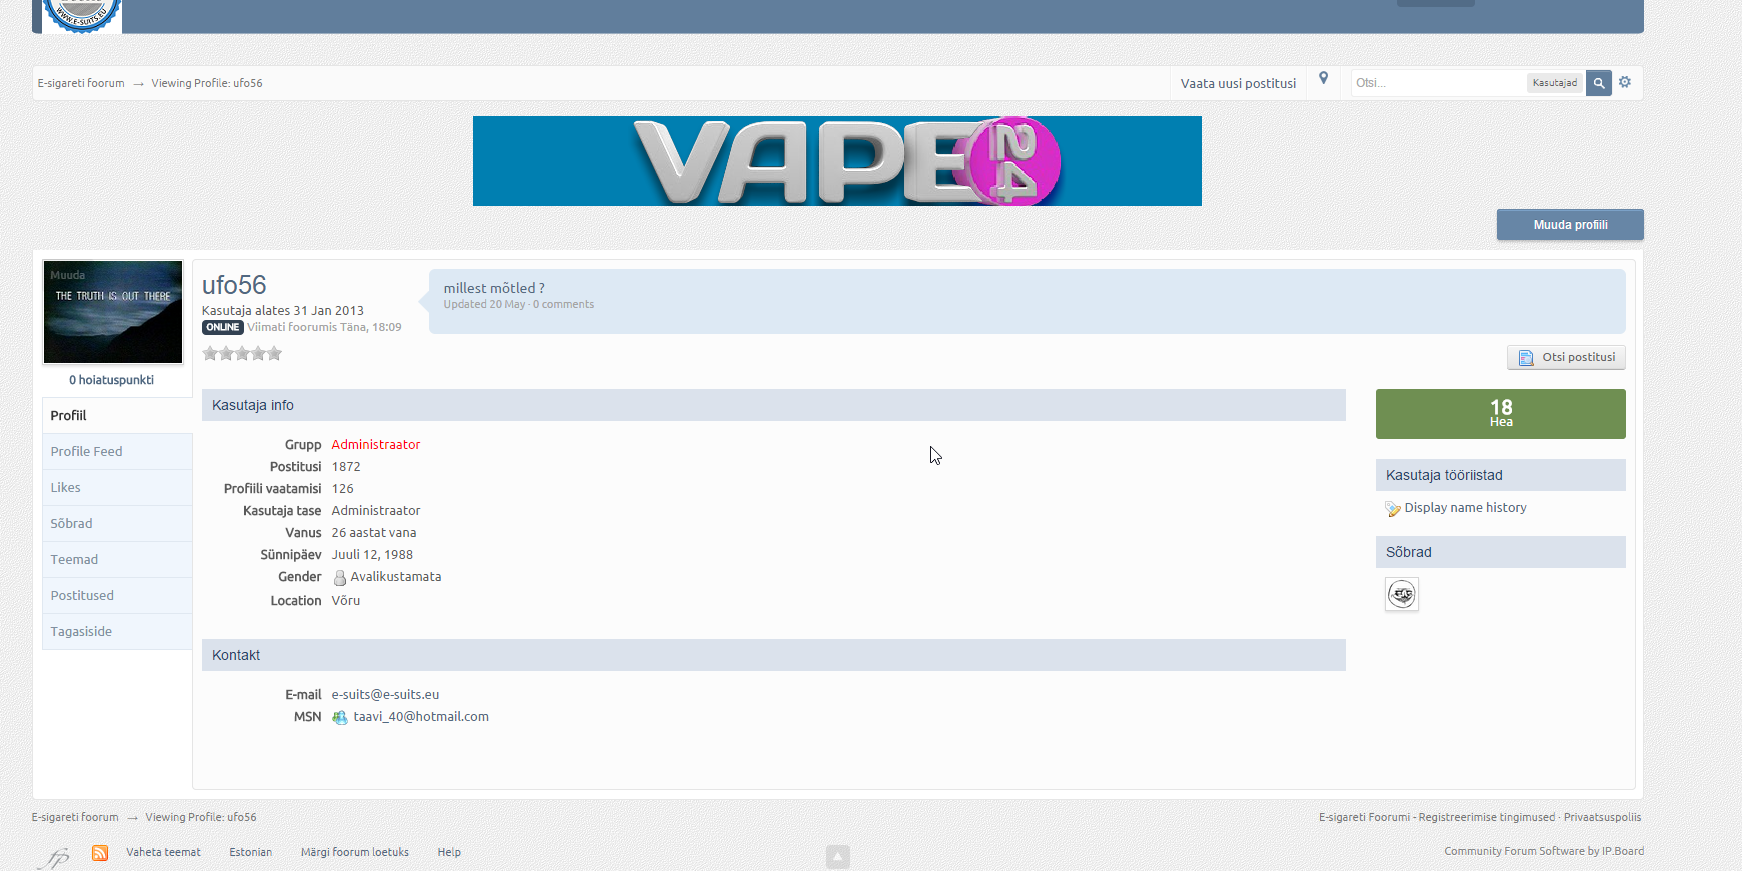Screen dimensions: 1742x871
Task: Click the Muuda profiili button
Action: point(1569,225)
